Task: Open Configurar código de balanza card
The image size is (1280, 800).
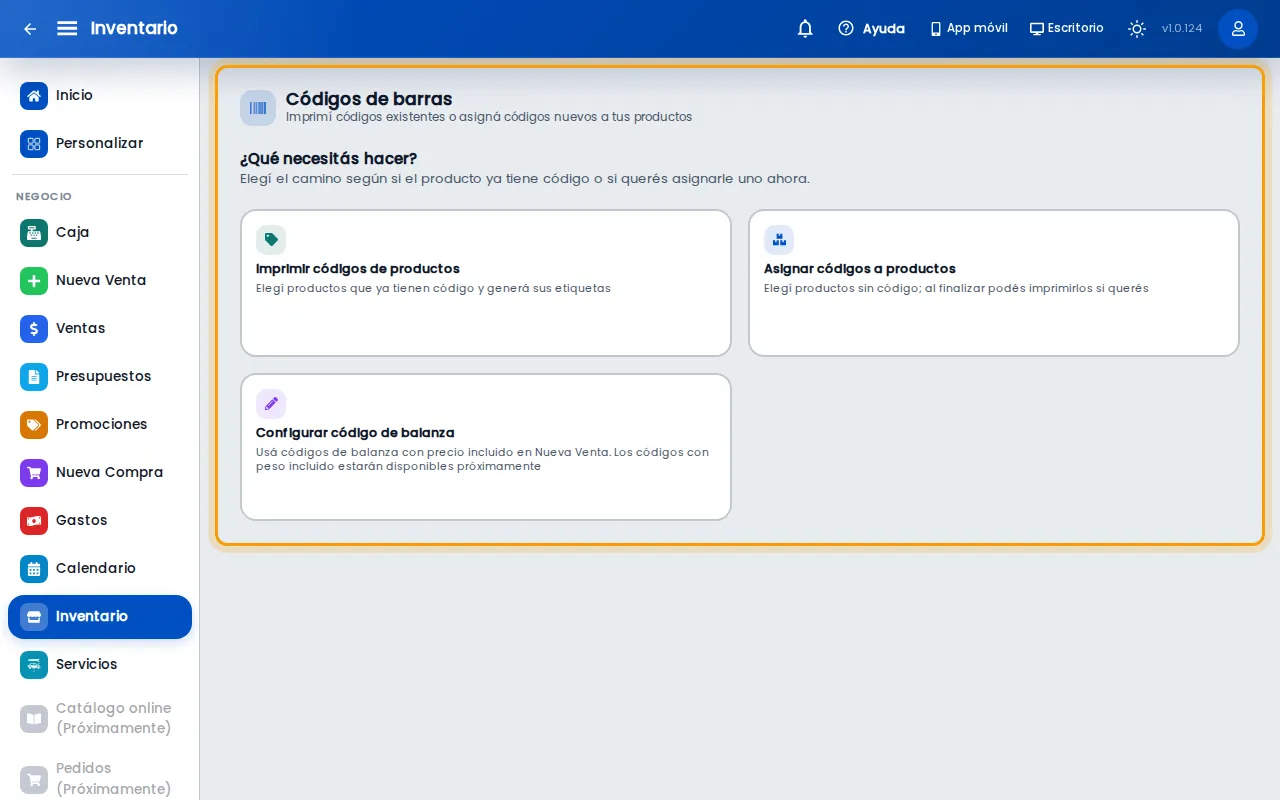Action: coord(486,447)
